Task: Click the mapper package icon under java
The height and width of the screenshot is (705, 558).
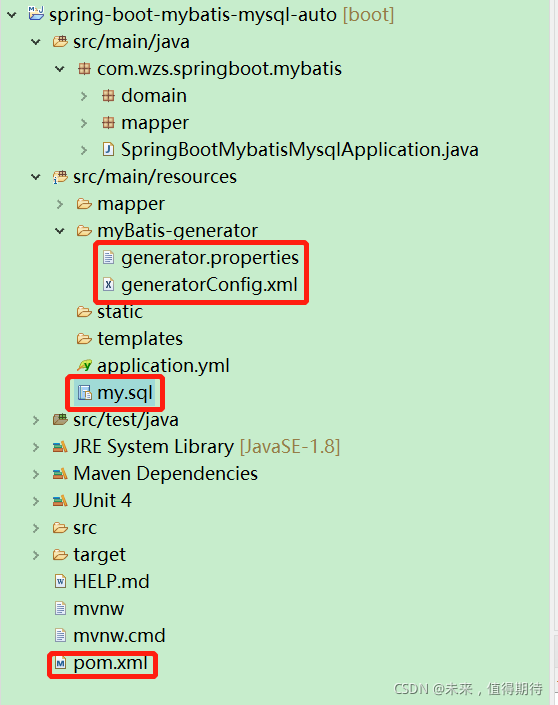Action: point(108,123)
